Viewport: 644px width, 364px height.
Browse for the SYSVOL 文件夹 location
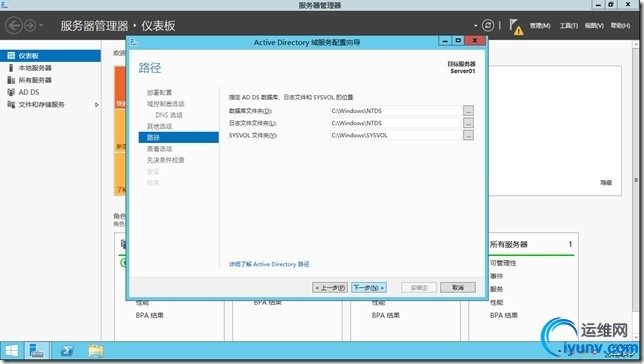pyautogui.click(x=468, y=135)
